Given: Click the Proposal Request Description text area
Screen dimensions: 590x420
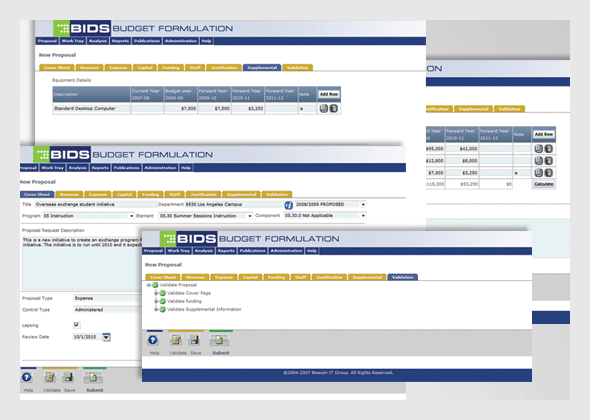Looking at the screenshot, I should [x=82, y=263].
